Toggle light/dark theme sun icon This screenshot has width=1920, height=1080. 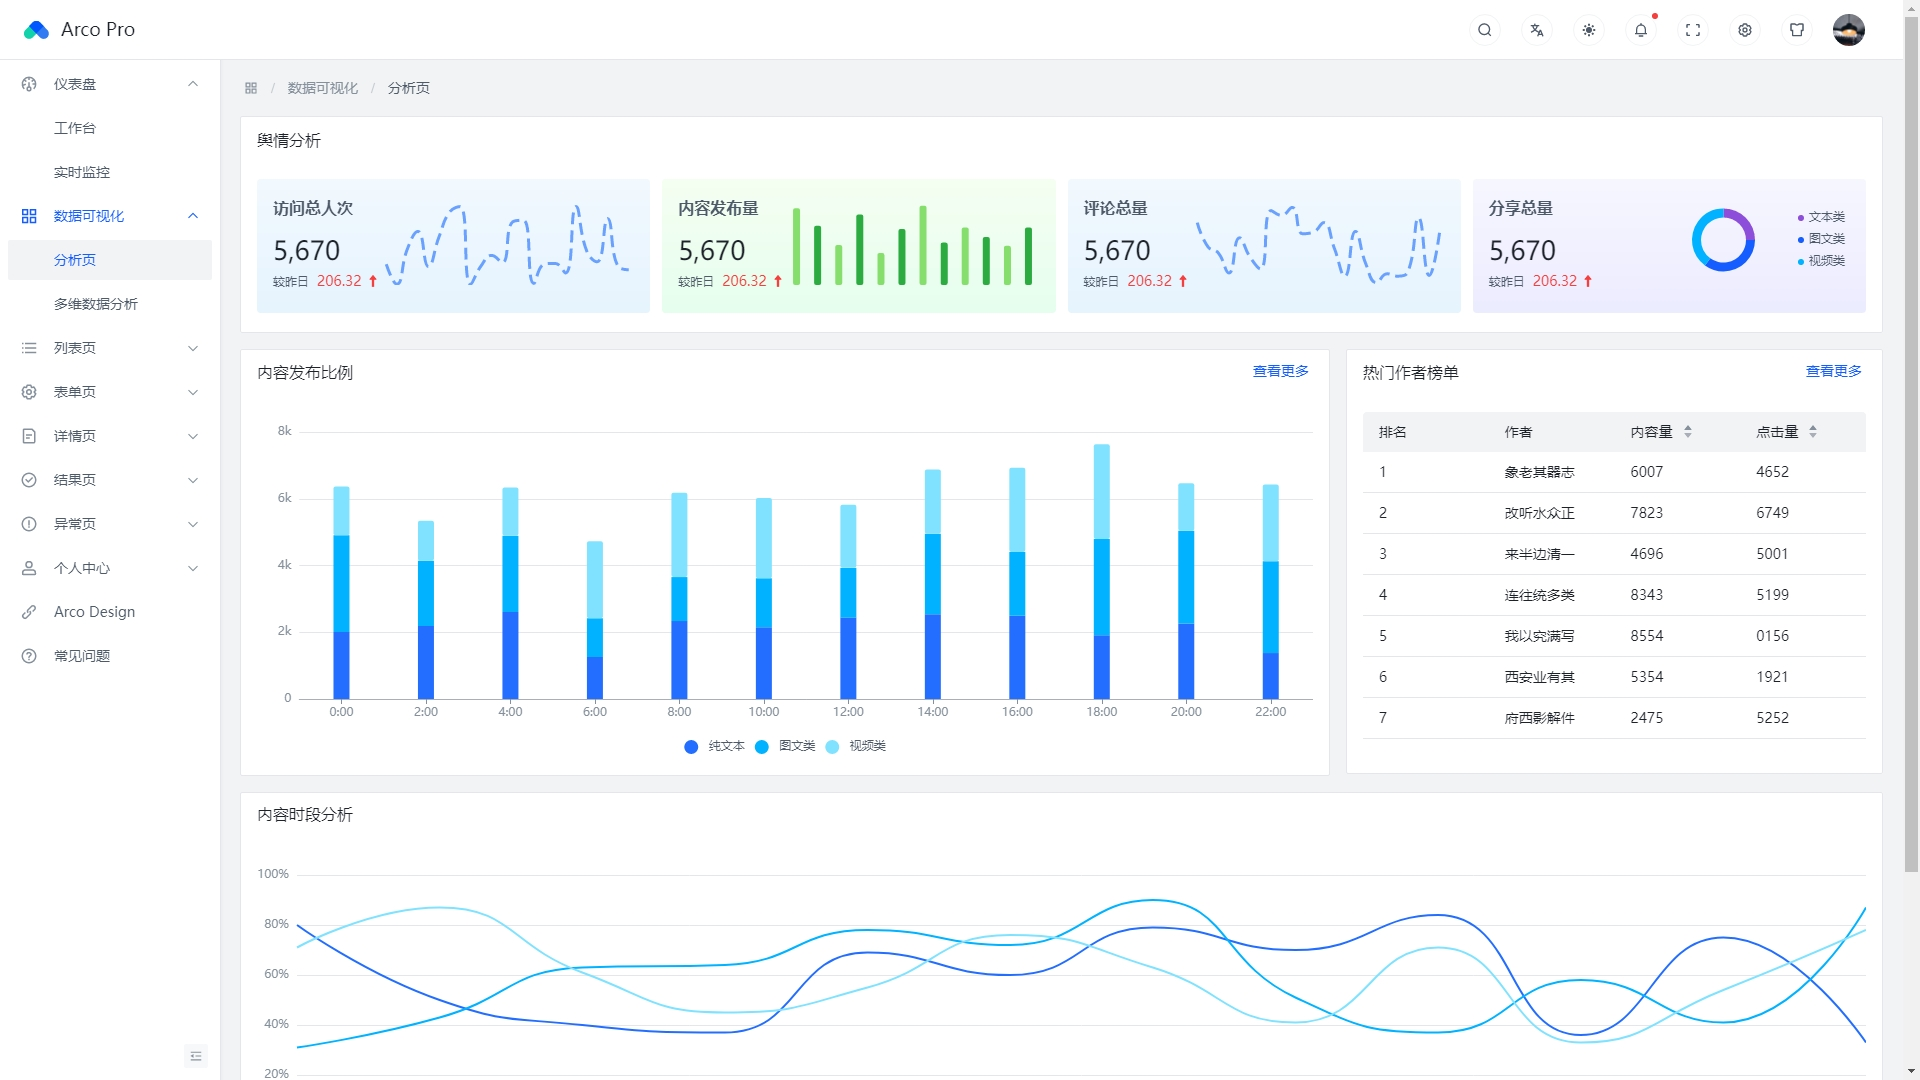[1589, 30]
